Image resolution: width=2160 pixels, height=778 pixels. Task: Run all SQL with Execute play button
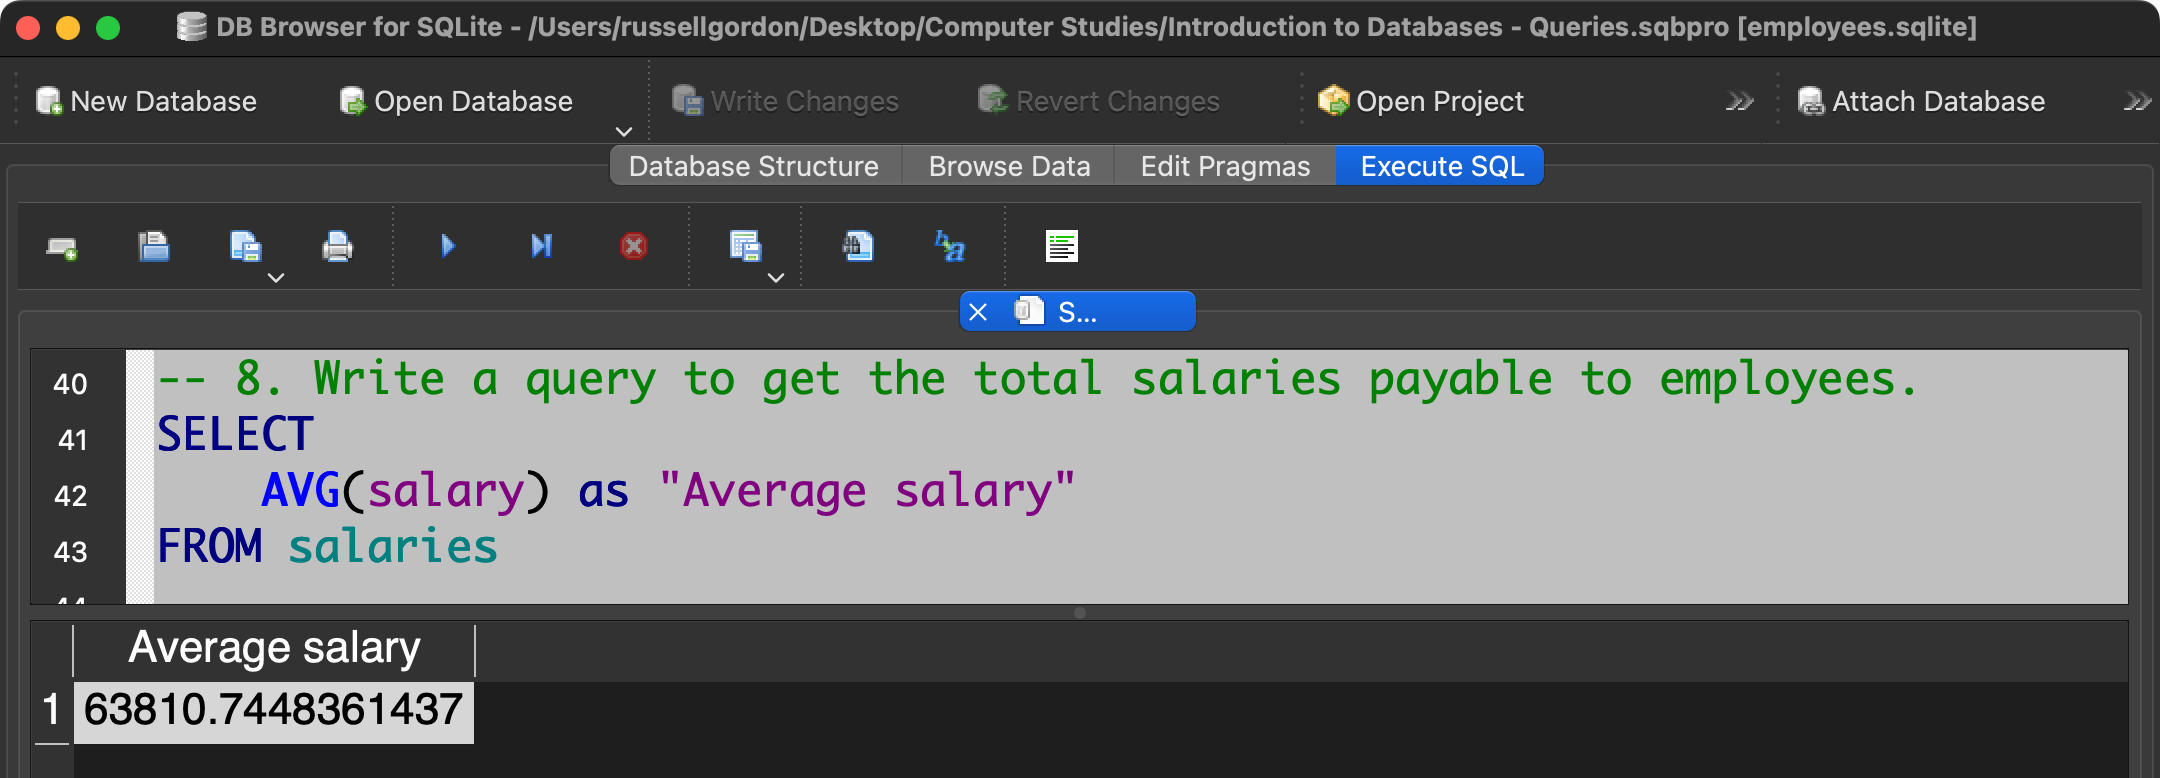pyautogui.click(x=448, y=246)
